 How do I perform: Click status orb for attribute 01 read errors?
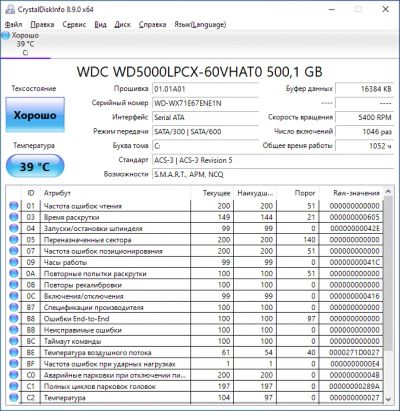click(14, 206)
